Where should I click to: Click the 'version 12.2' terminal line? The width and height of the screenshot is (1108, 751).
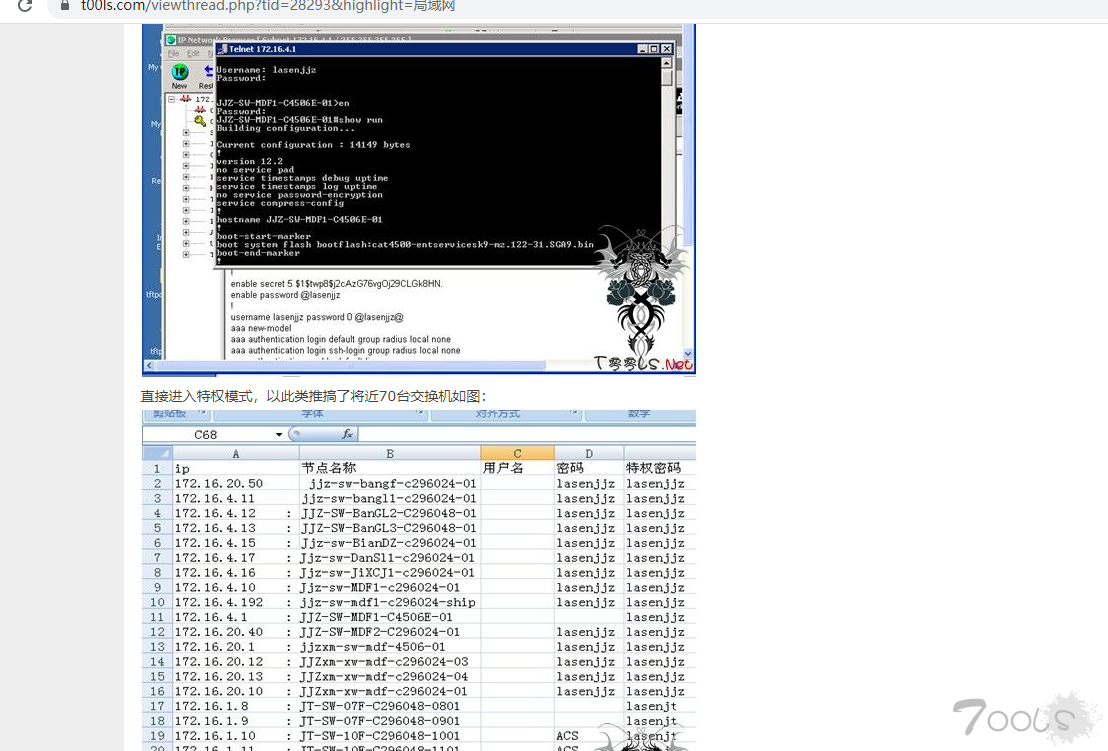pyautogui.click(x=249, y=162)
